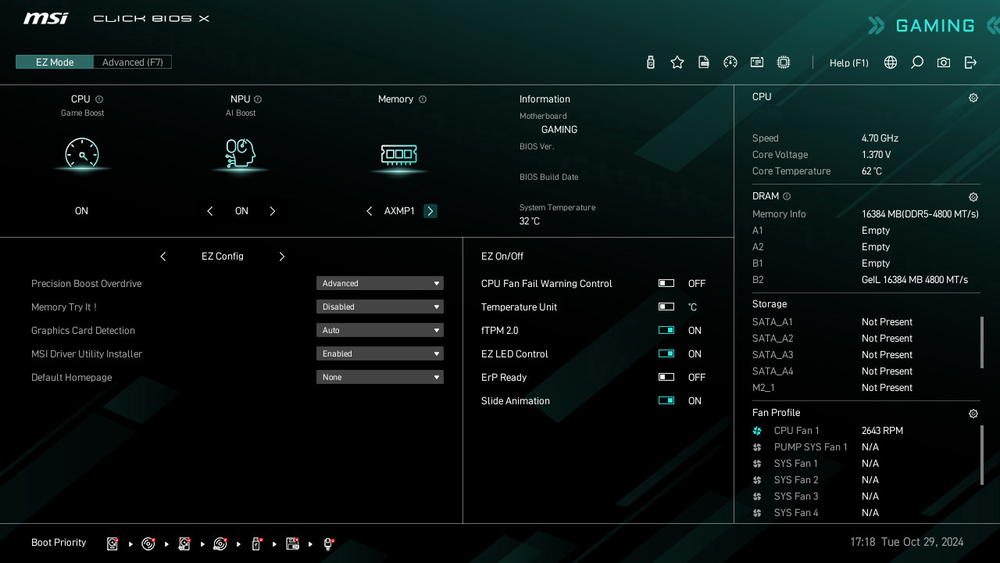Open the M-Flash USB drive icon
Screen dimensions: 1000x563
click(x=651, y=62)
